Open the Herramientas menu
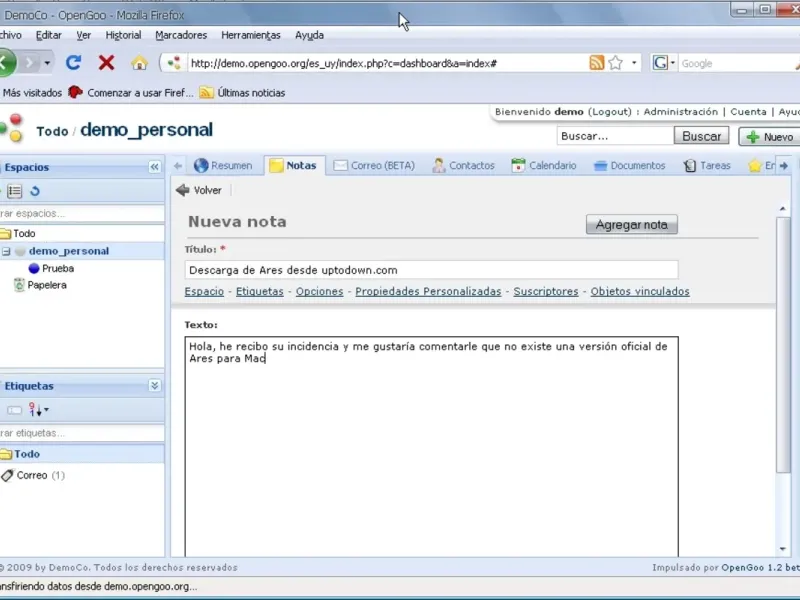The image size is (800, 600). point(251,35)
